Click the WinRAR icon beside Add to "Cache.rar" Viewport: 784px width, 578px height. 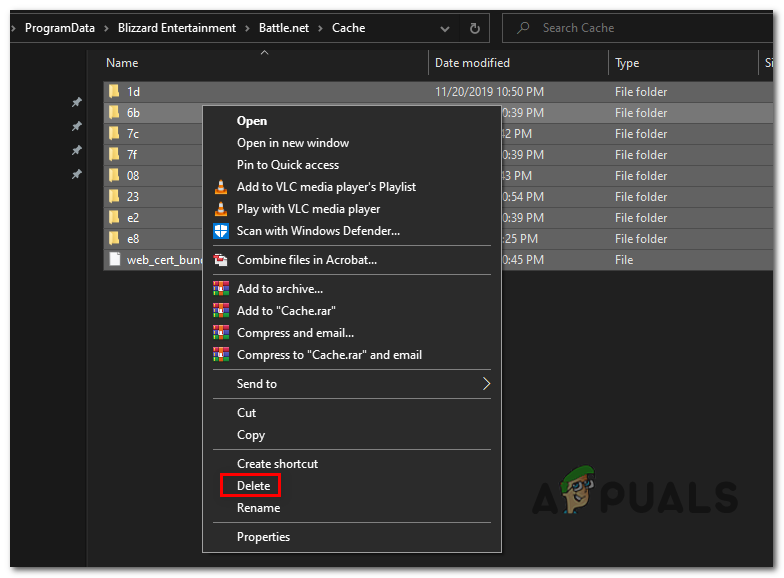click(x=221, y=311)
